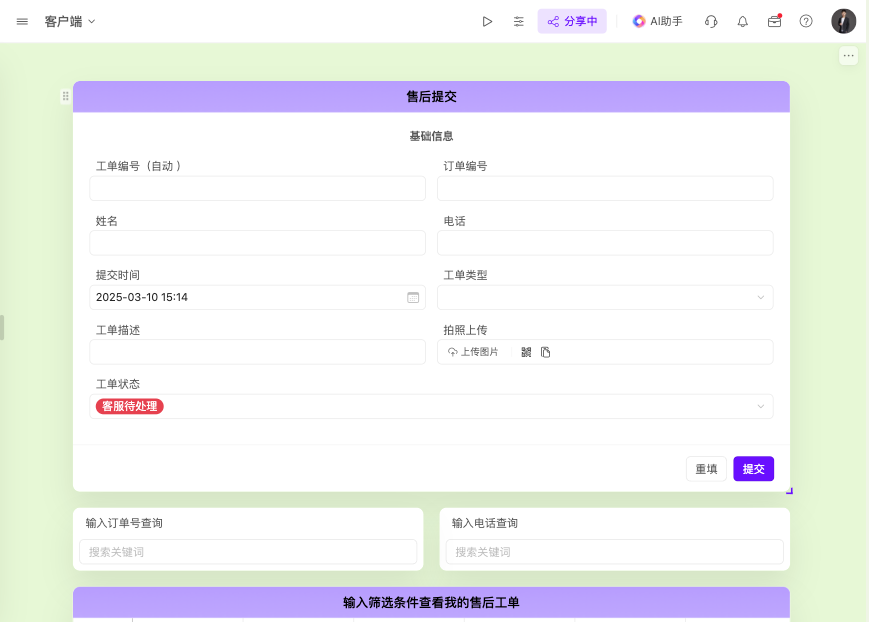Image resolution: width=869 pixels, height=622 pixels.
Task: Click the order number search field
Action: pos(248,552)
